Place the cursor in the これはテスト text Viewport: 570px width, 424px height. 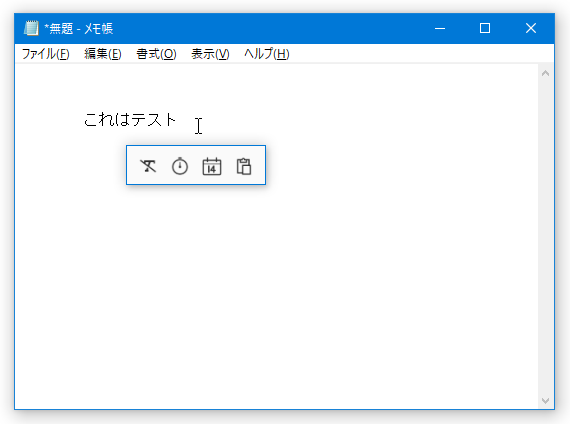(x=130, y=120)
